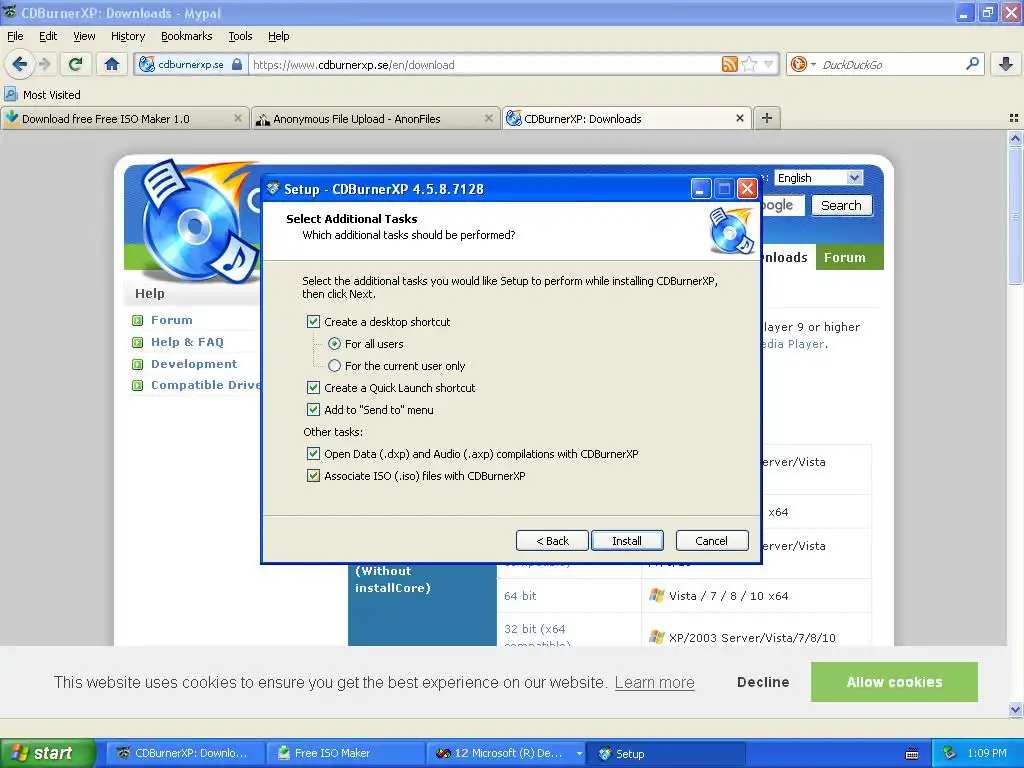
Task: Open the Bookmarks menu
Action: (x=186, y=36)
